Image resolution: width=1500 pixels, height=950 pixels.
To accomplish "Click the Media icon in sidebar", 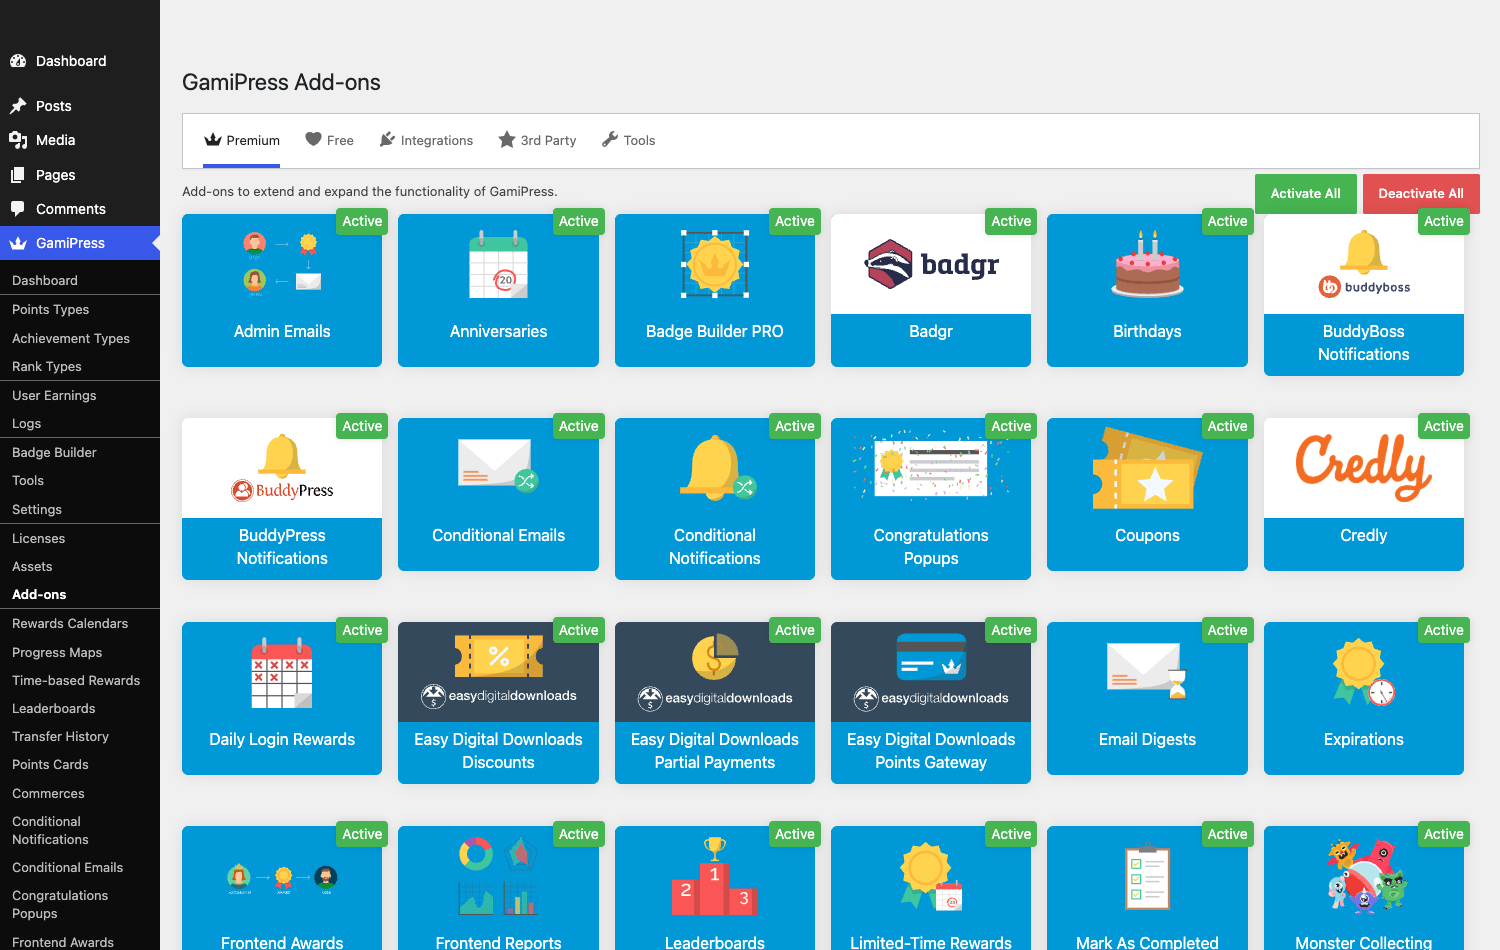I will (x=18, y=140).
